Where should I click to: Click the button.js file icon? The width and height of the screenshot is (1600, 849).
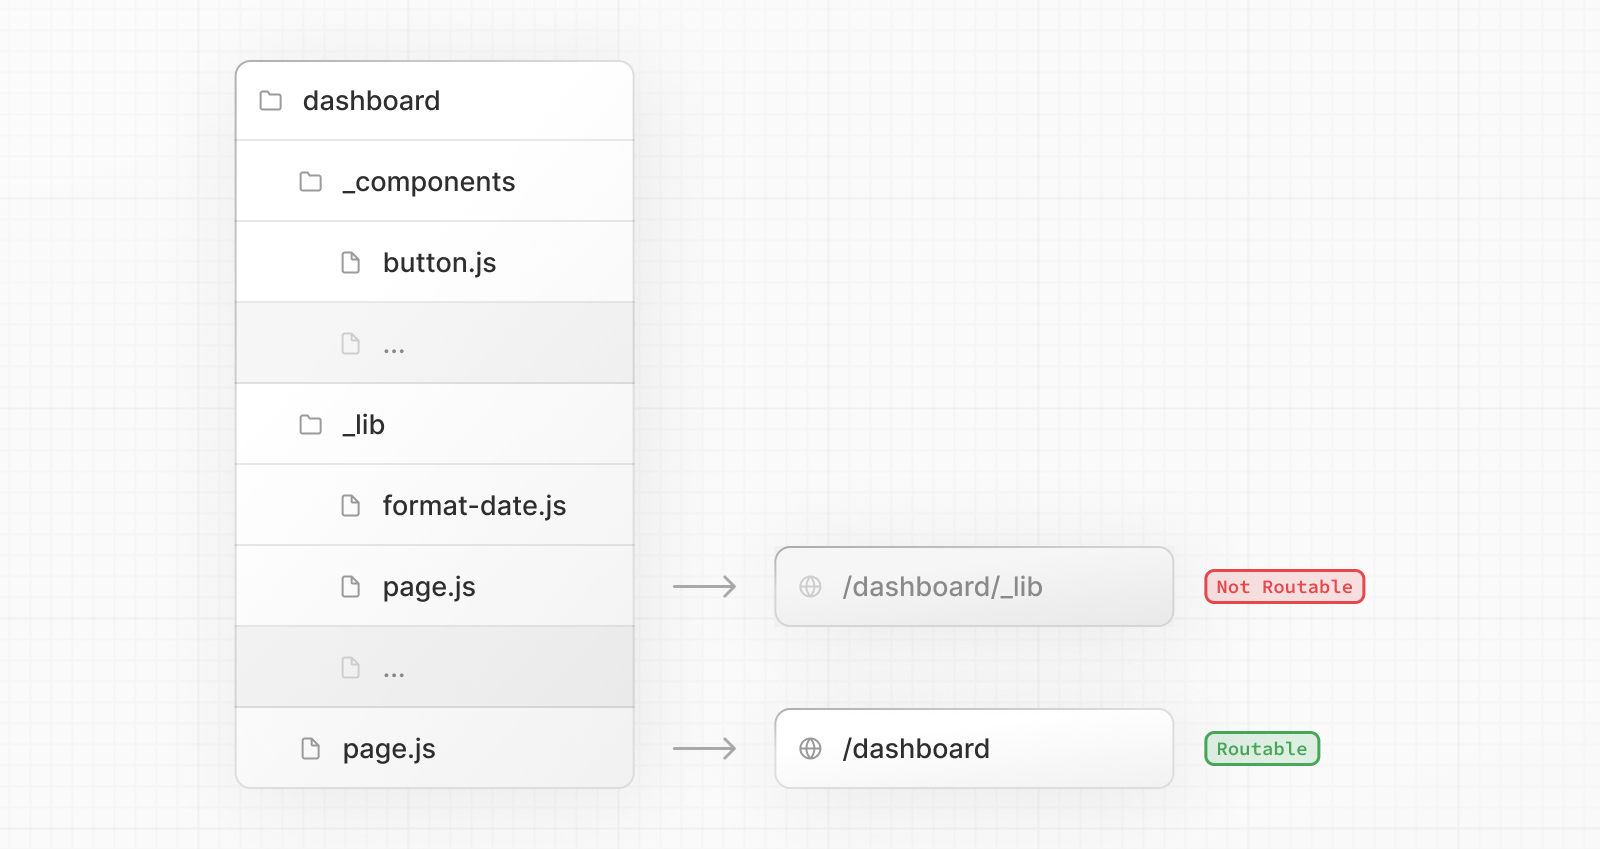pyautogui.click(x=351, y=263)
